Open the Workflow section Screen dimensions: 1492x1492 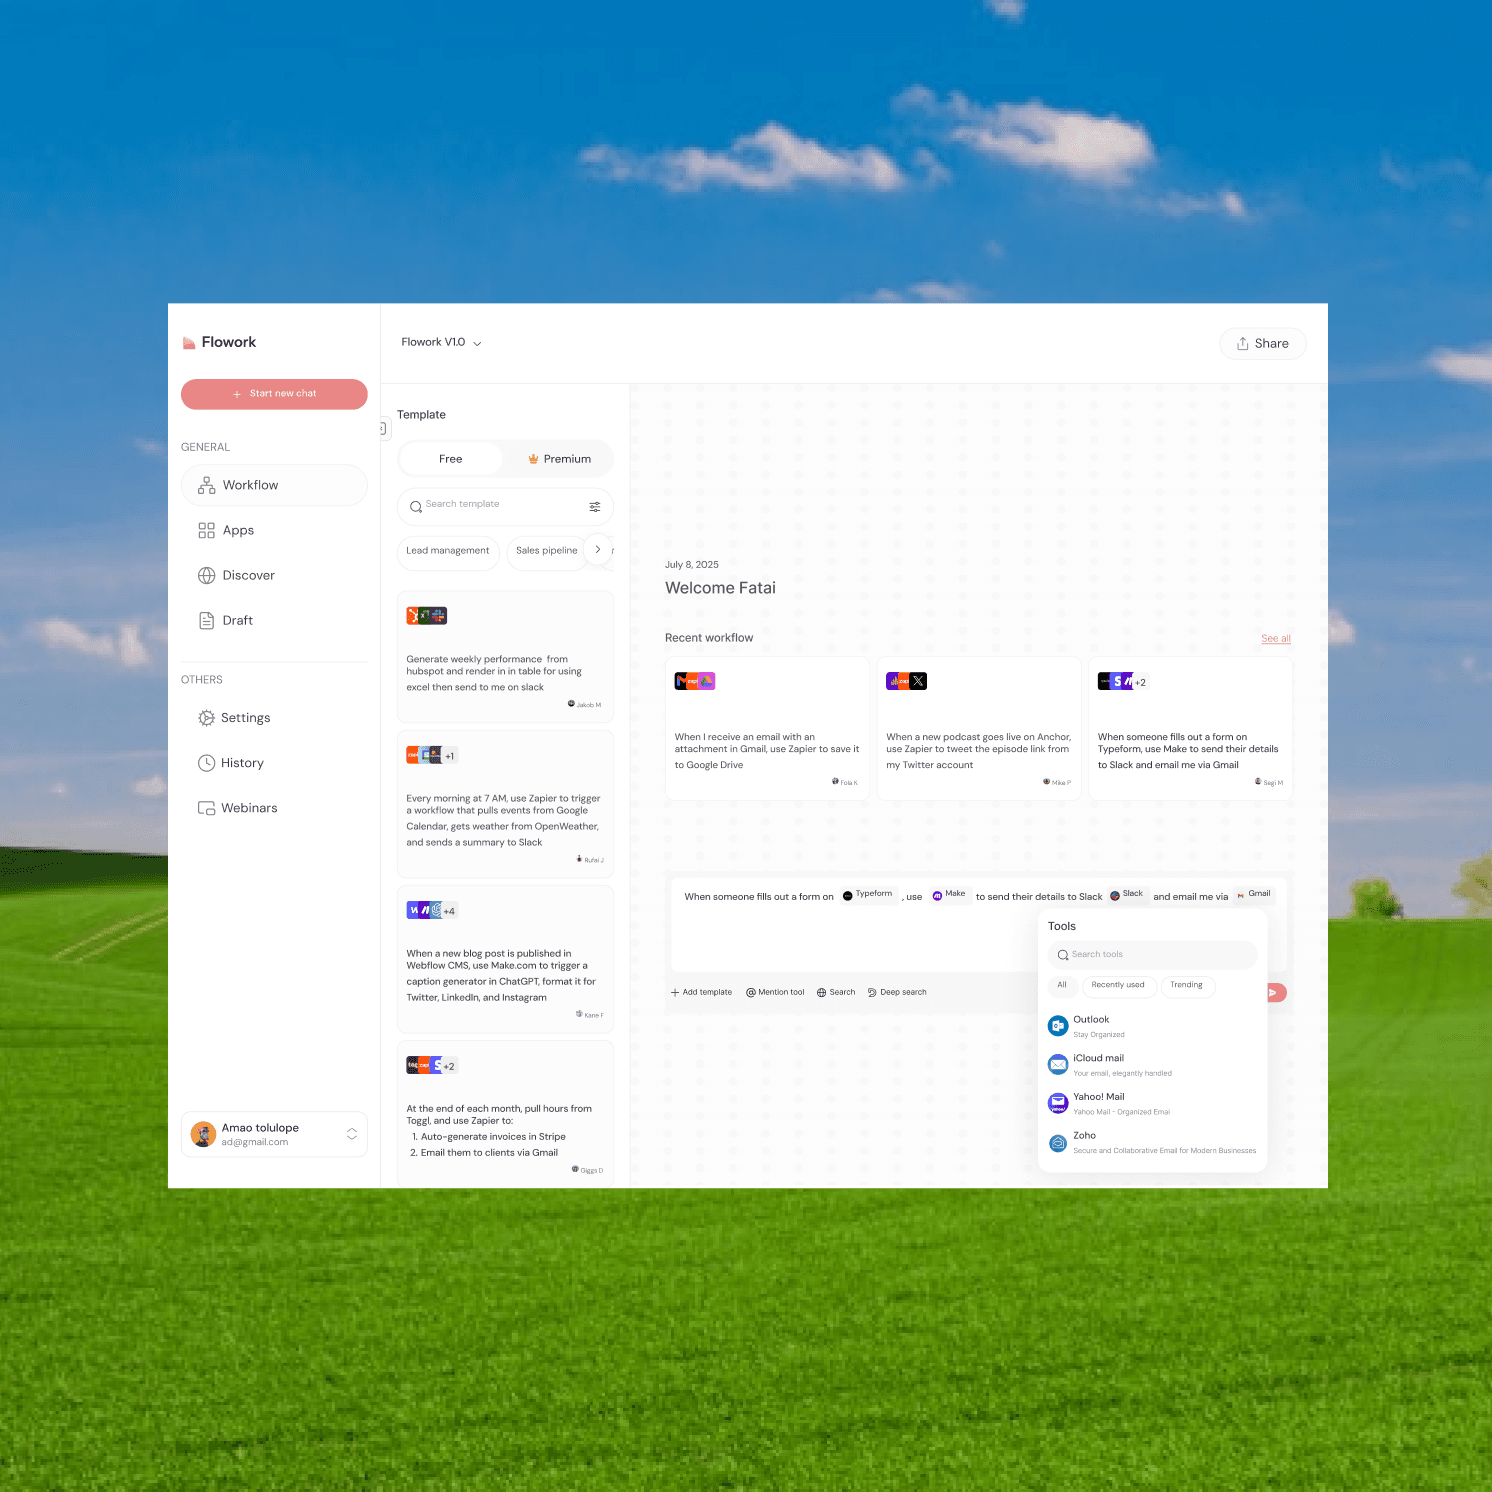pyautogui.click(x=274, y=485)
